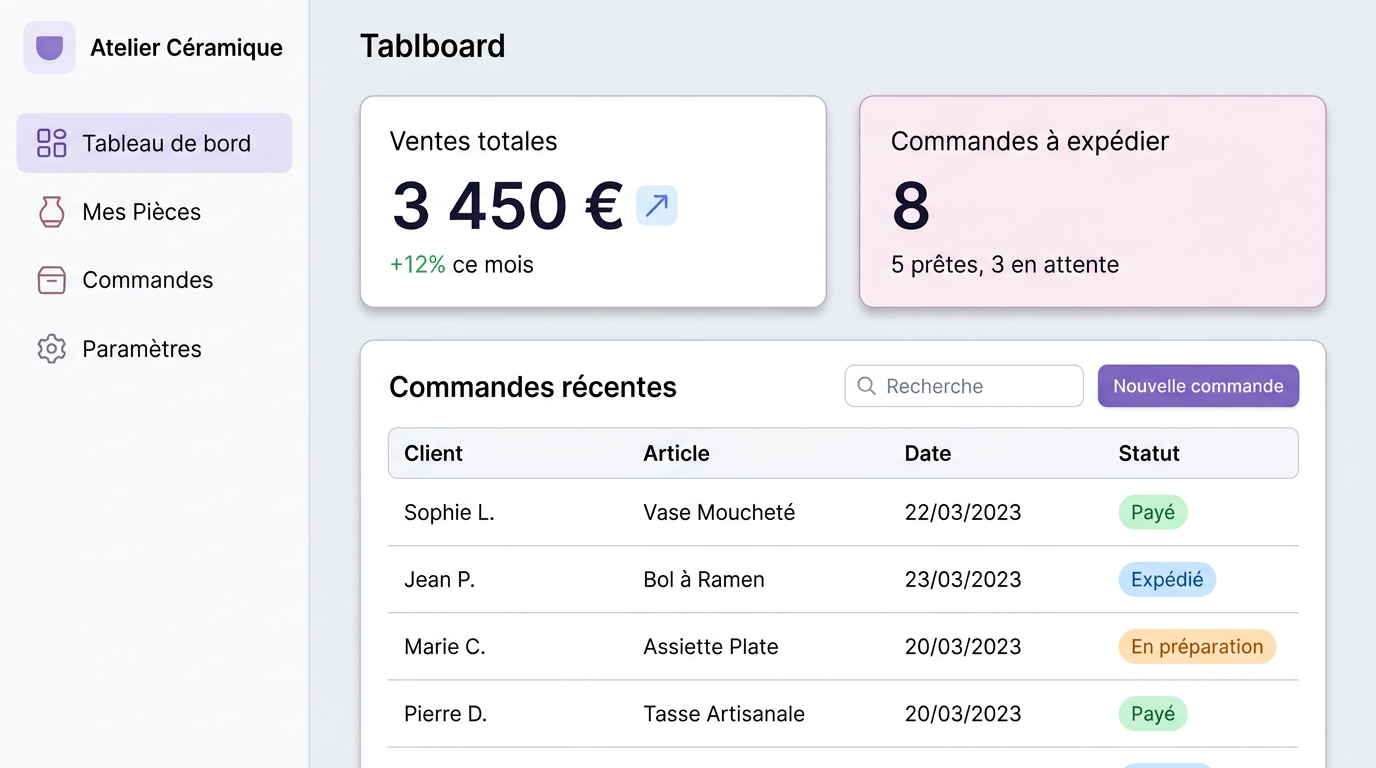Click the Payé badge in Sophie L.'s row

pos(1153,512)
